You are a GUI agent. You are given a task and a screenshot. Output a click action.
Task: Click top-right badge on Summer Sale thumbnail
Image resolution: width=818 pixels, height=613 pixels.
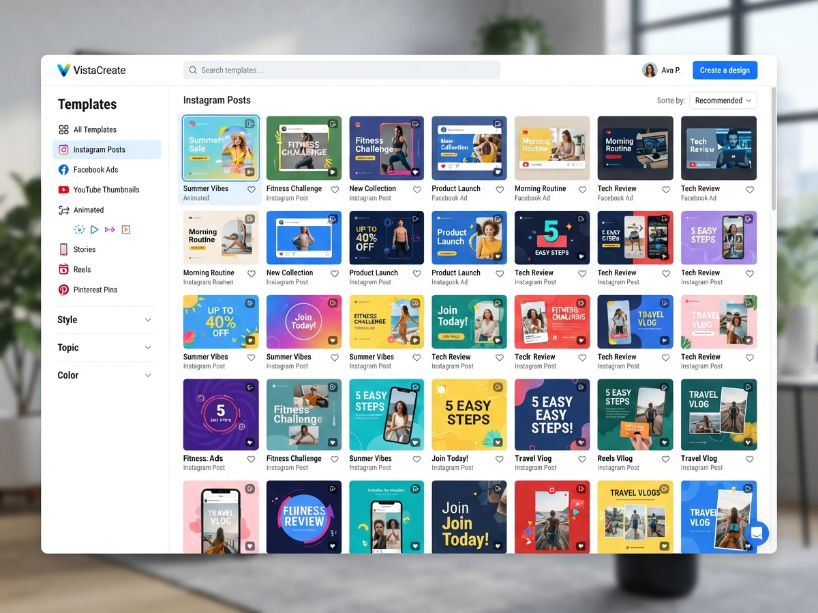250,124
